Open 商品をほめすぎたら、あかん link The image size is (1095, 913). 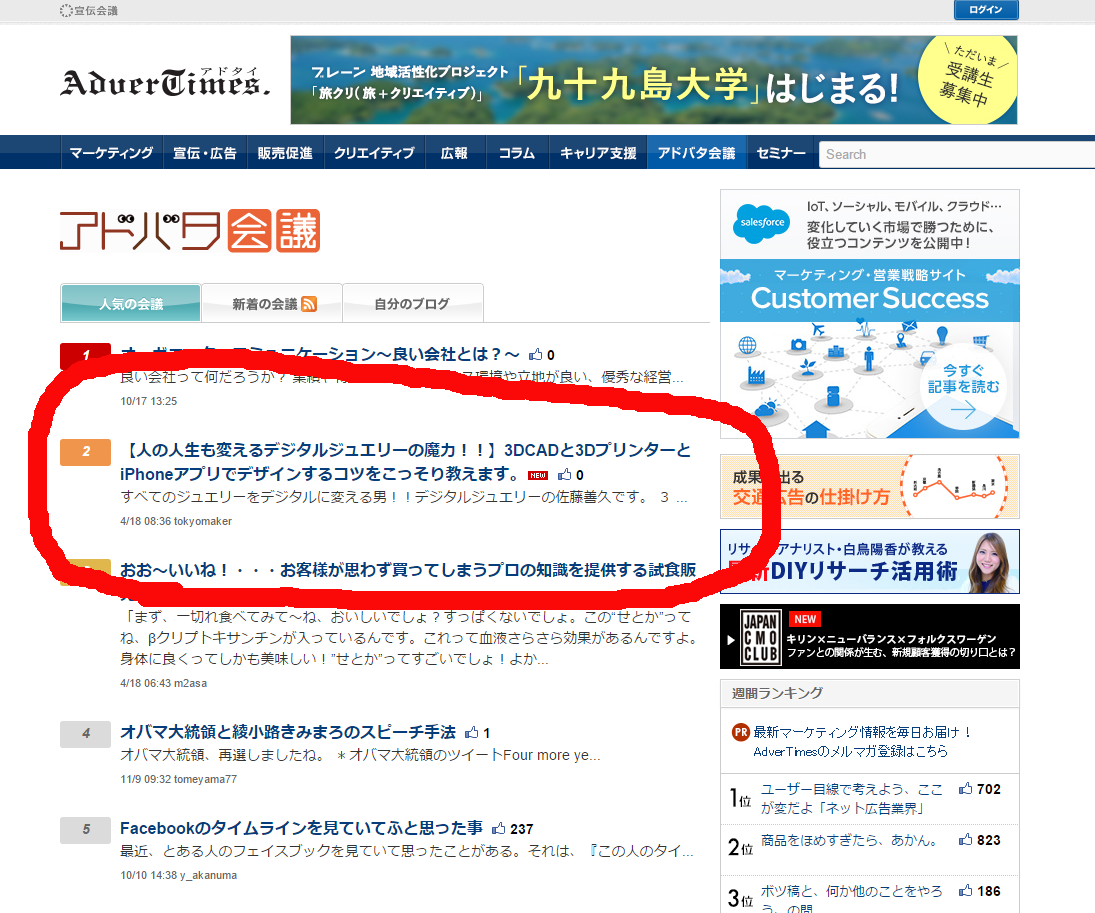point(848,840)
